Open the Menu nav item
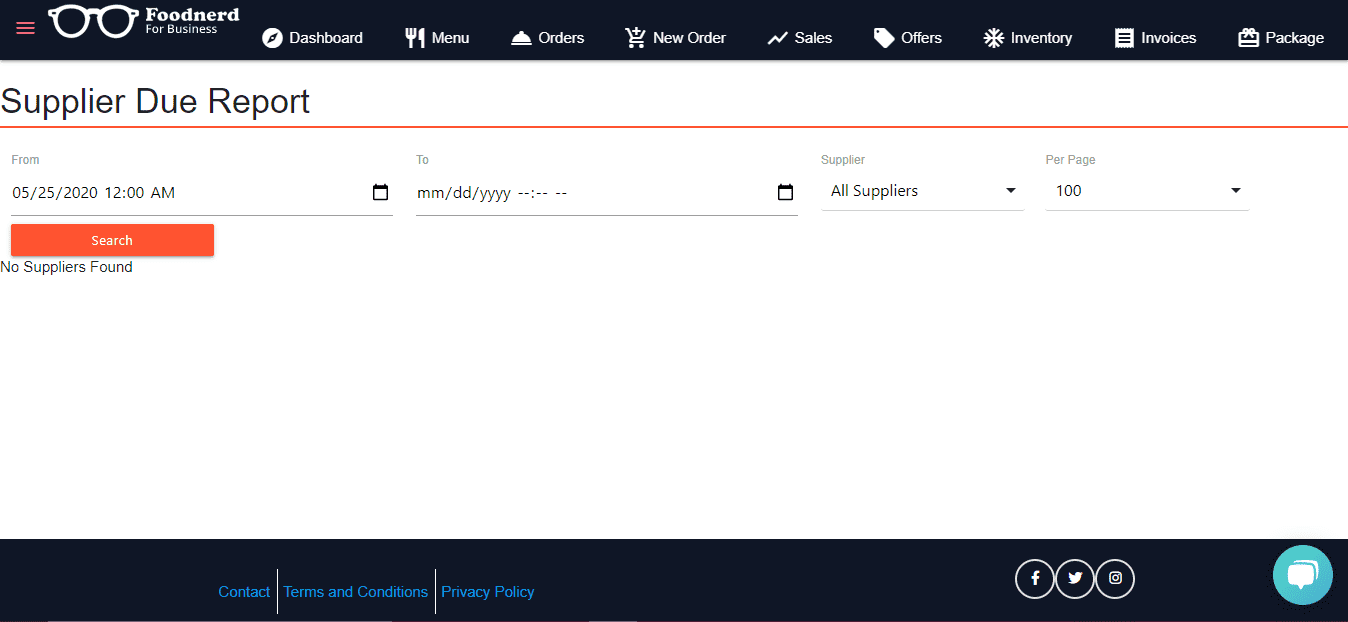 [437, 38]
